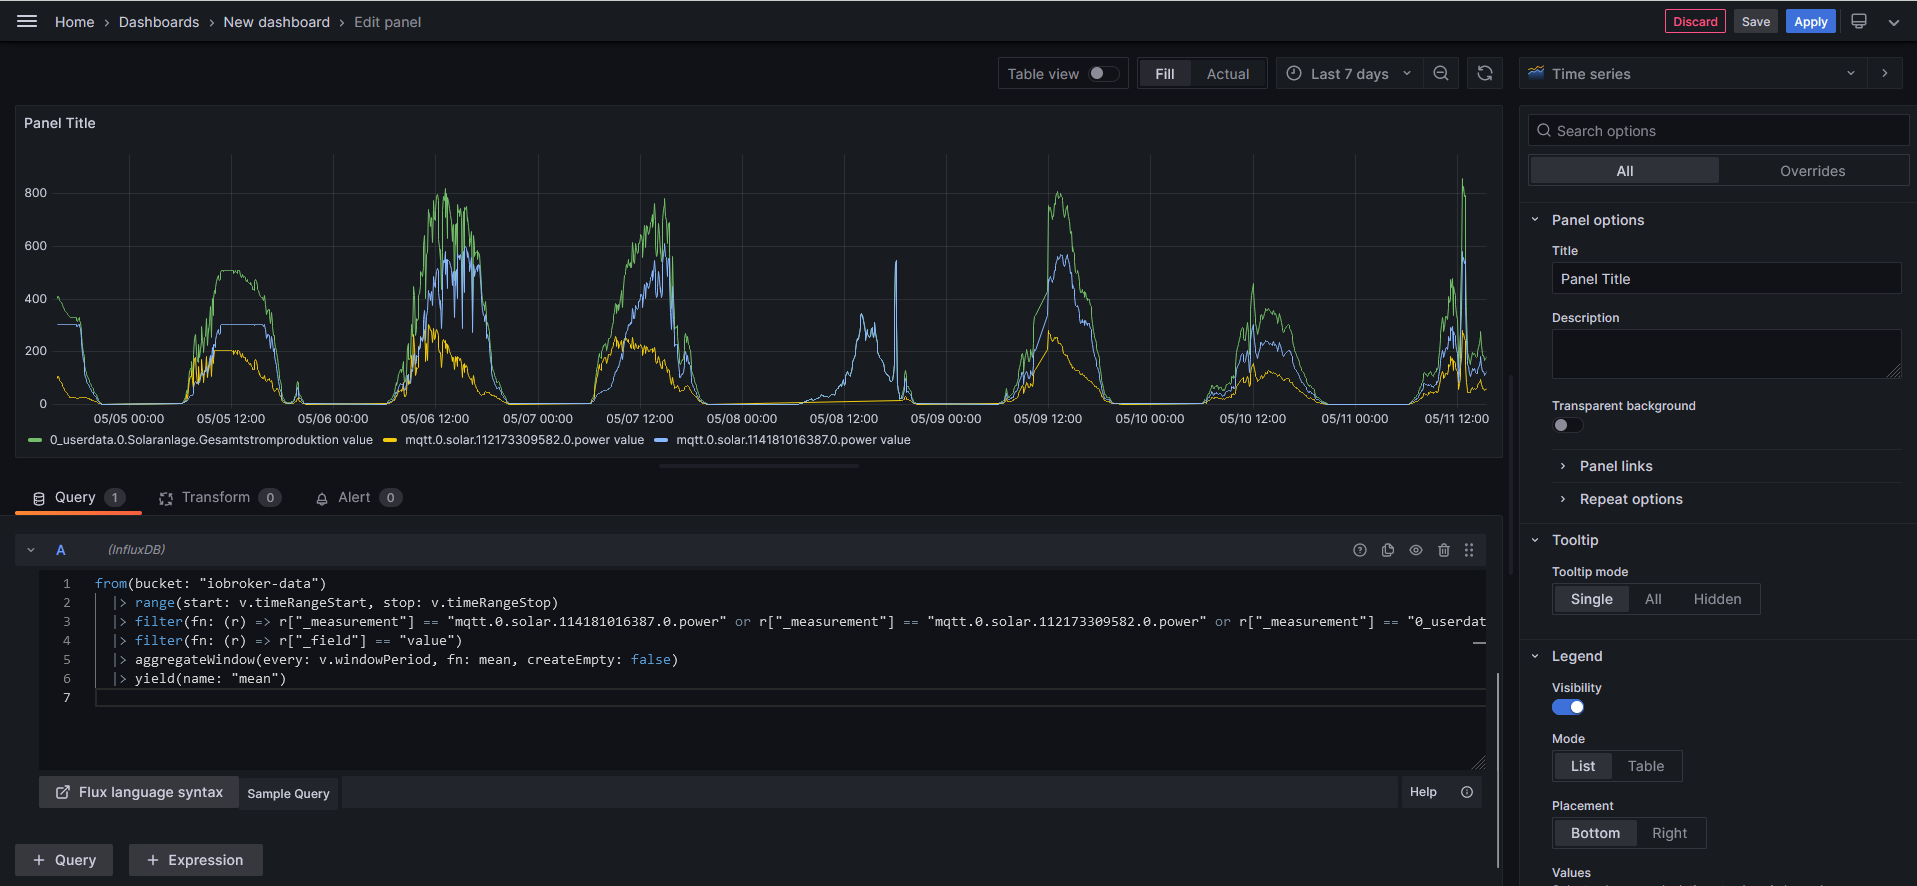Set the Tooltip mode to All

coord(1653,599)
